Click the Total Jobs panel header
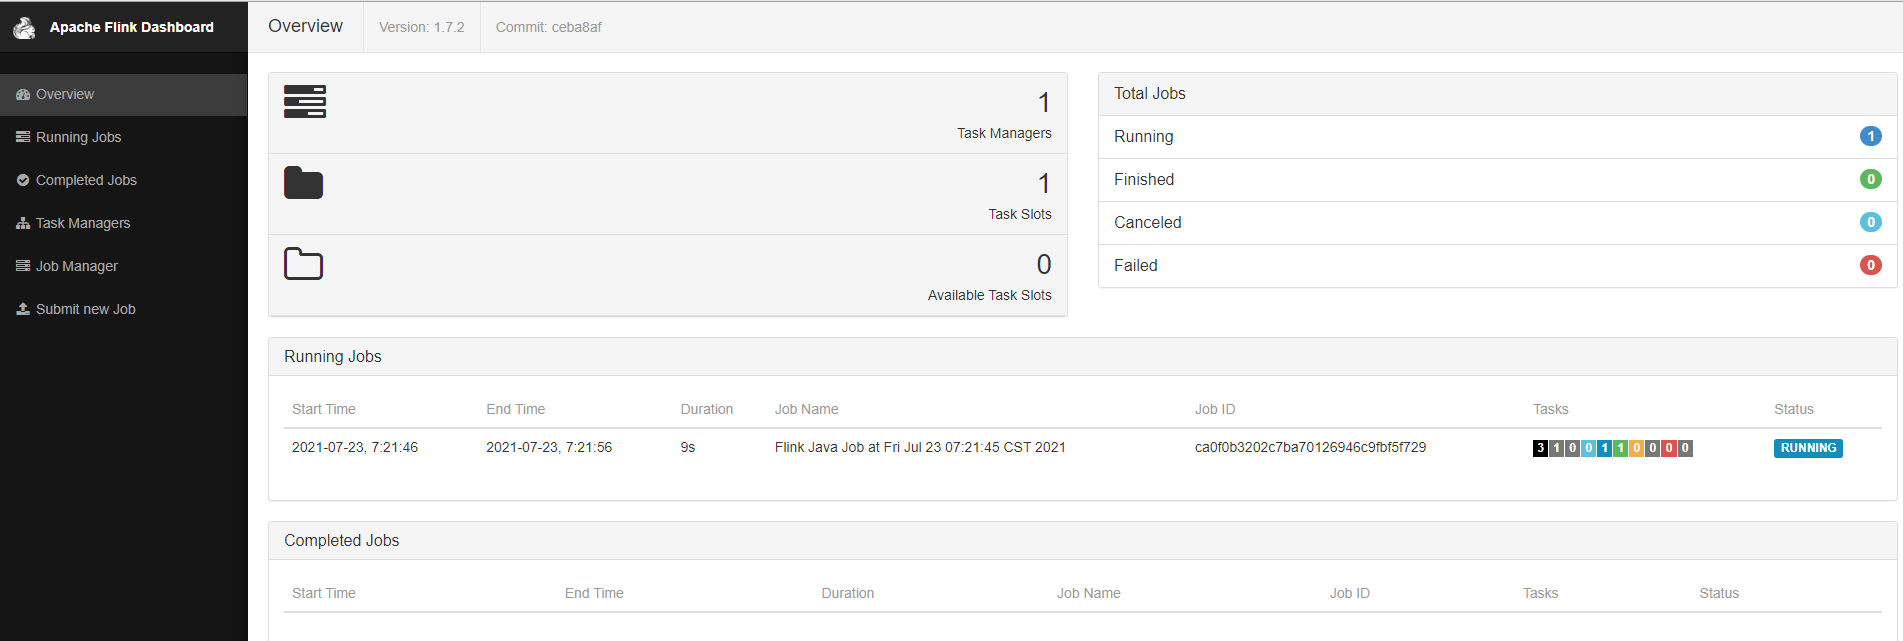1903x641 pixels. point(1497,94)
